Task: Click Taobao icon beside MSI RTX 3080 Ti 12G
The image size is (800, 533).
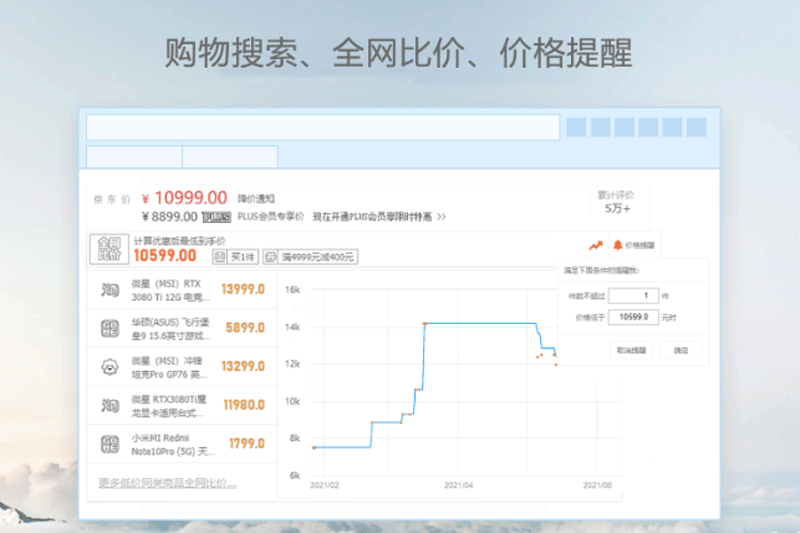Action: click(x=110, y=291)
